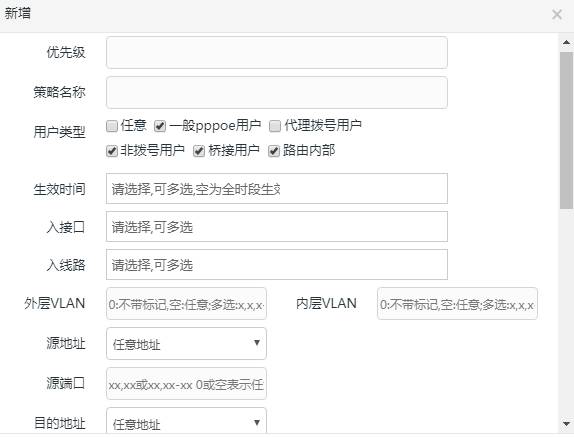This screenshot has width=574, height=438.
Task: Enable the 代理拨号用户 checkbox
Action: 275,126
